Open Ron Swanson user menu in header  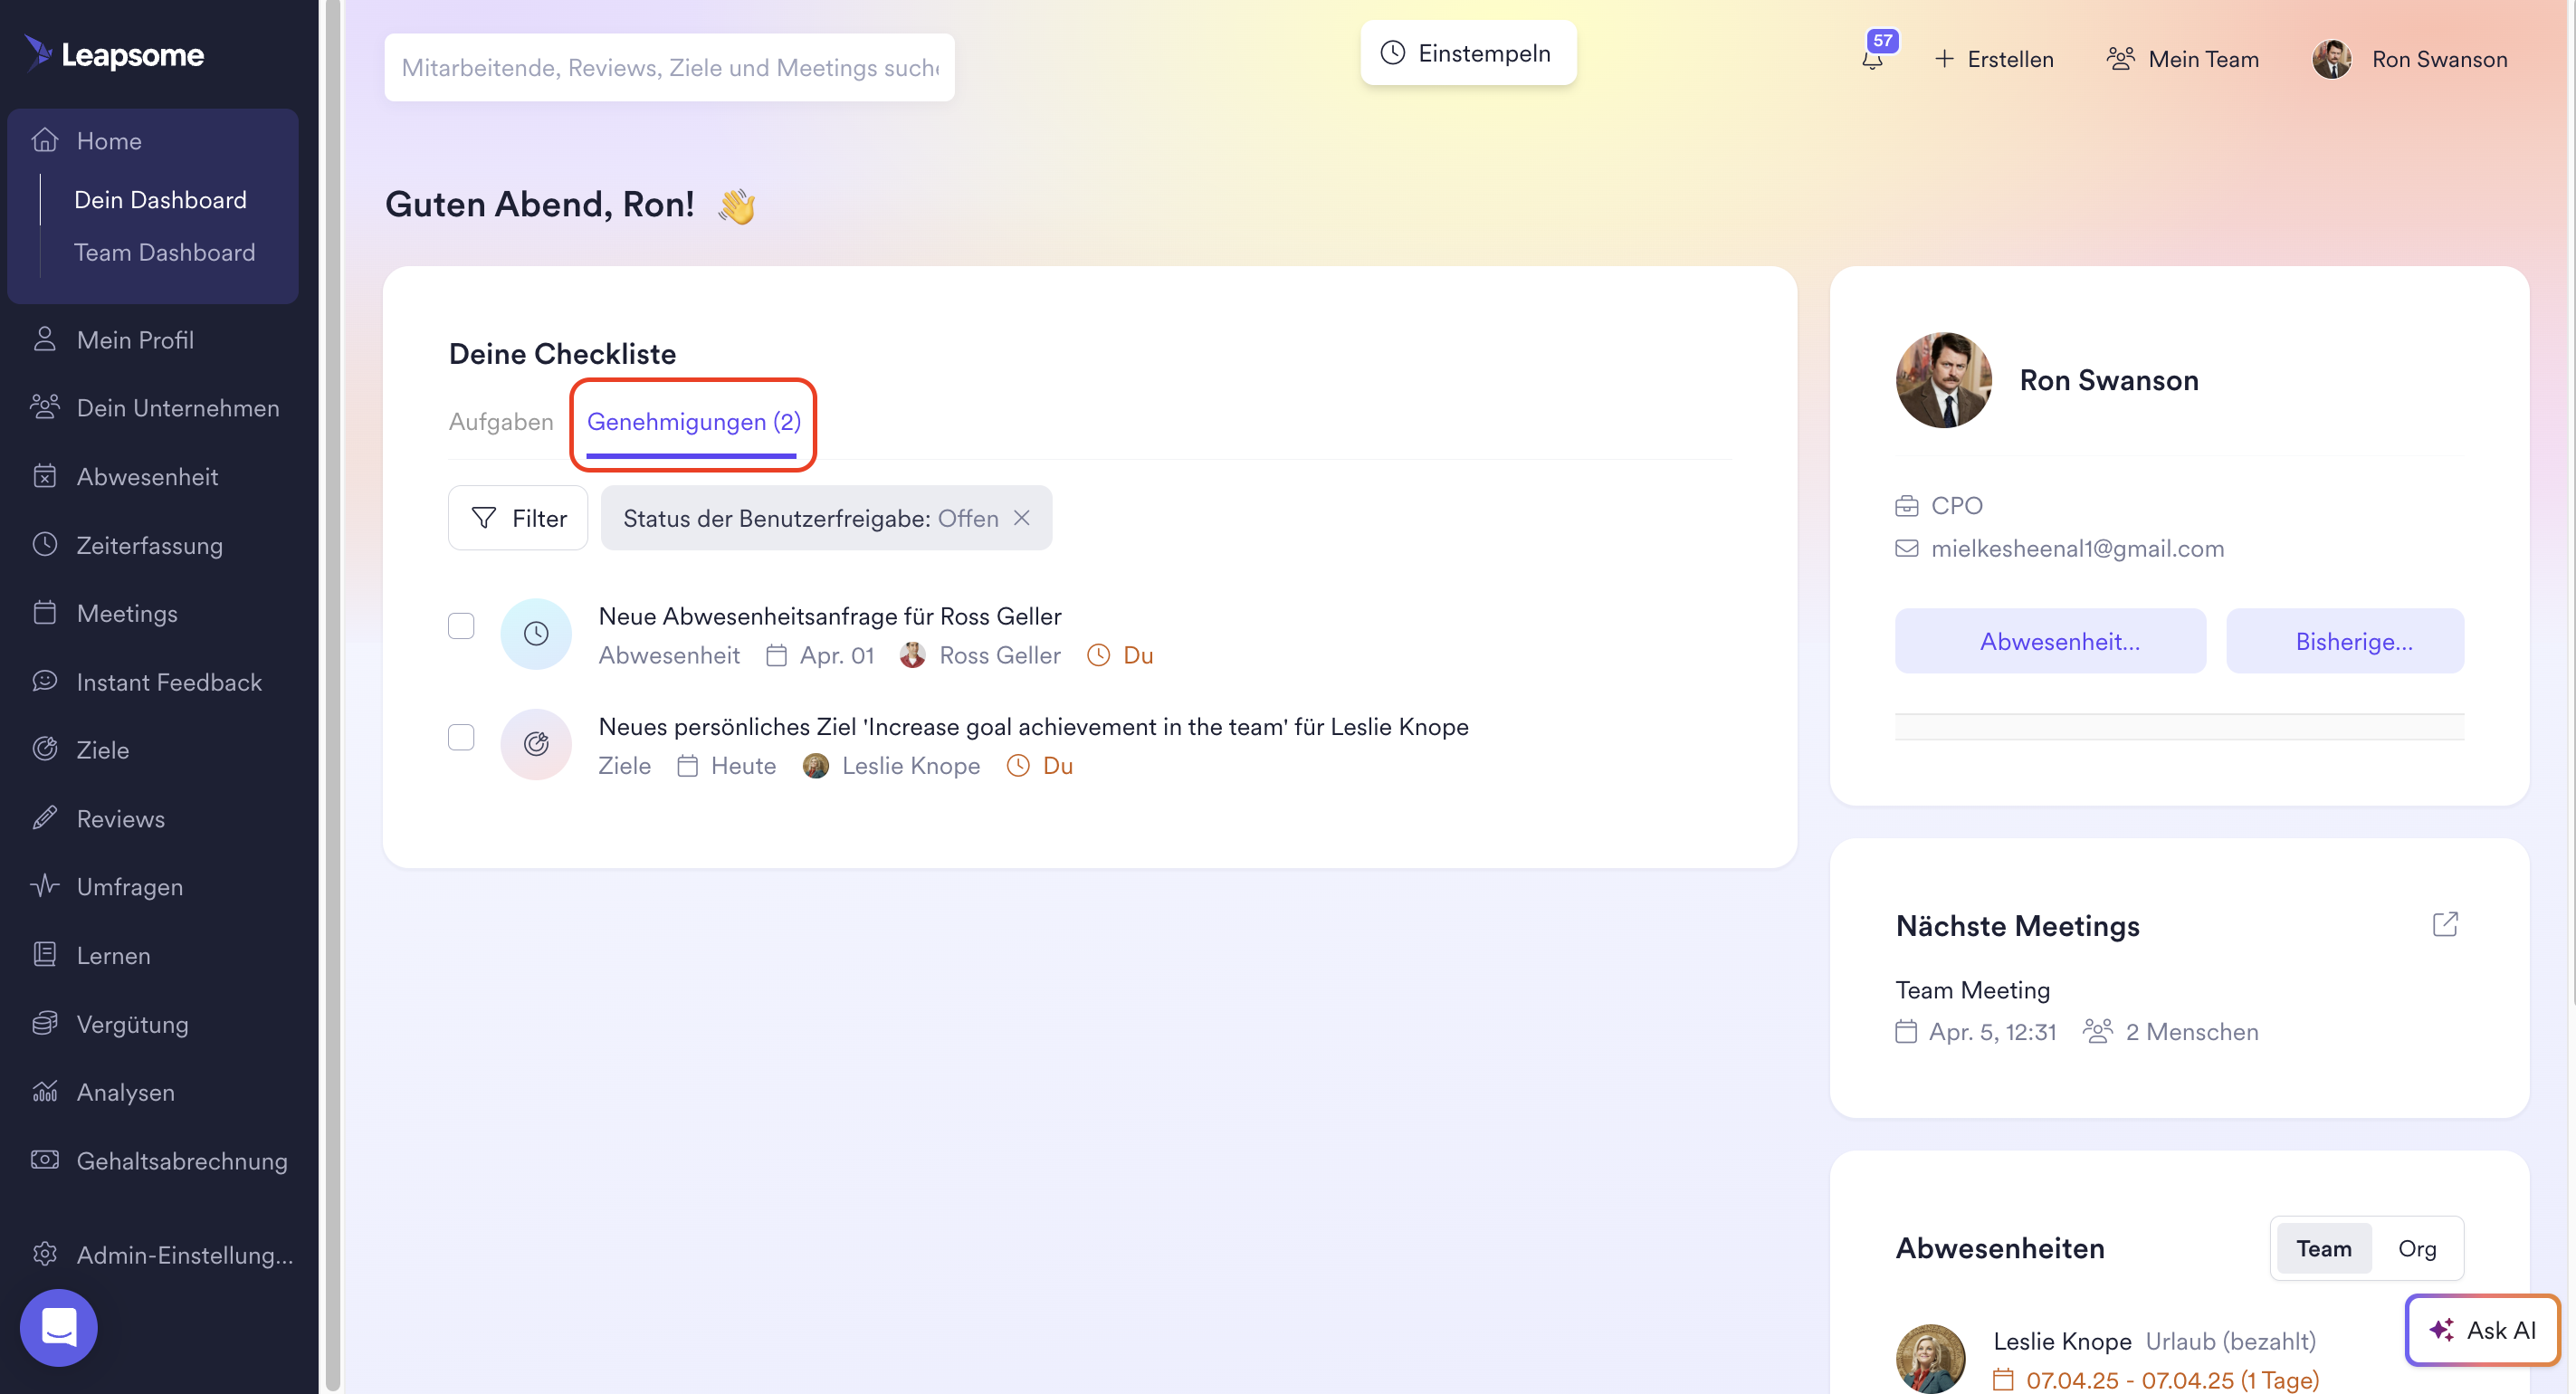pos(2410,59)
